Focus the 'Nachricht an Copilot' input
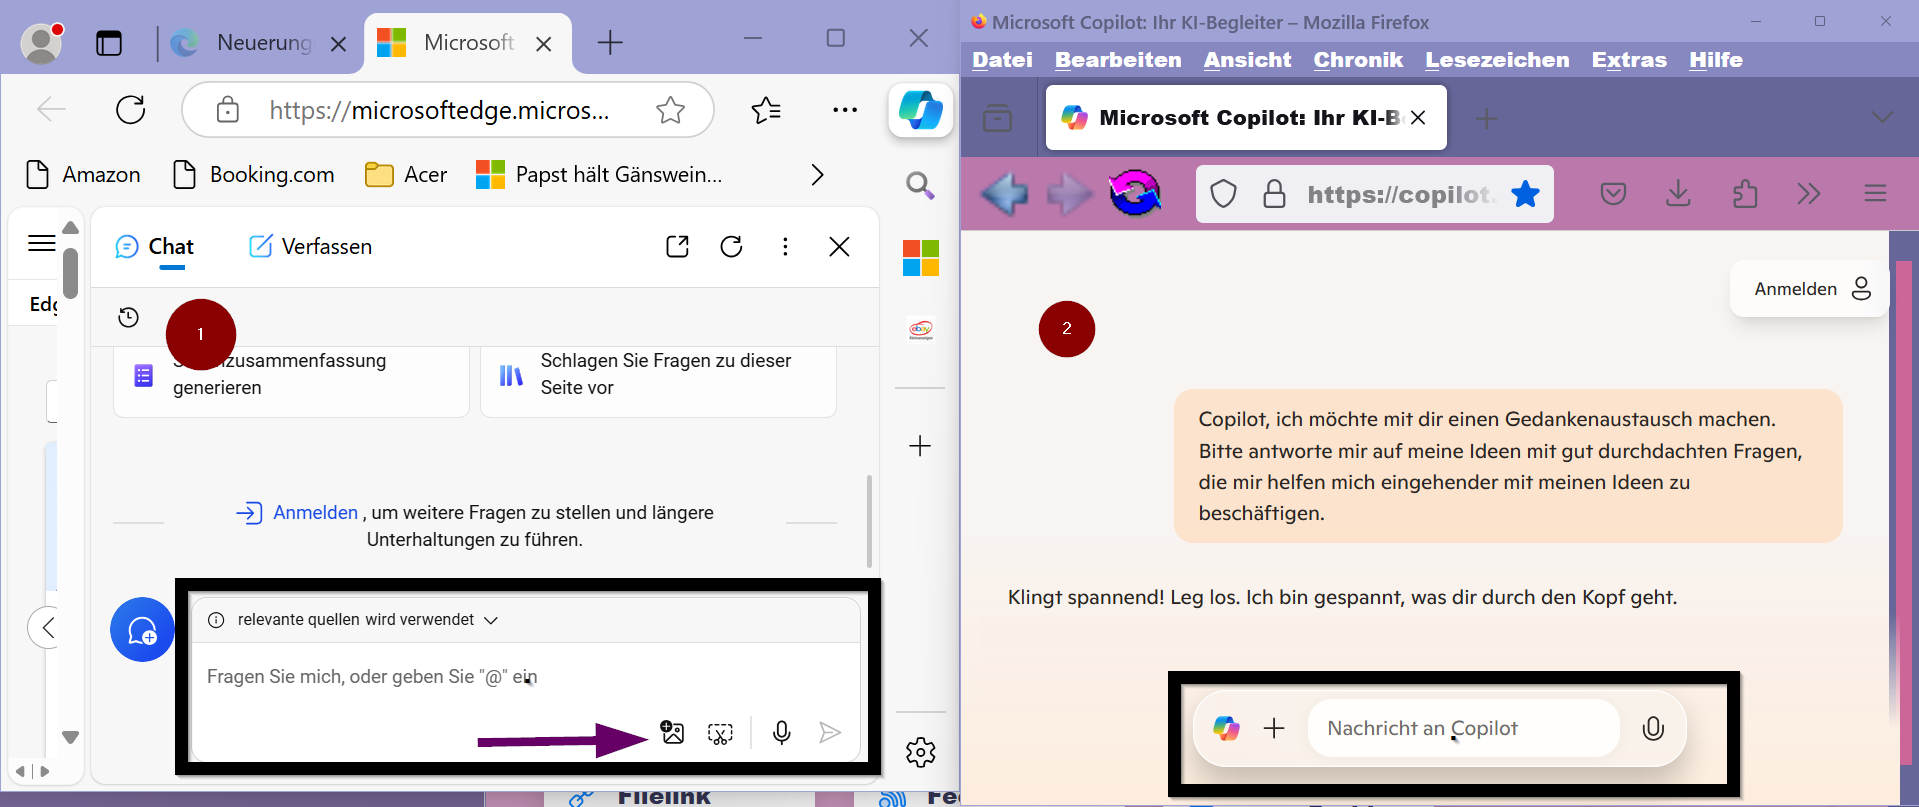This screenshot has height=807, width=1919. coord(1463,728)
